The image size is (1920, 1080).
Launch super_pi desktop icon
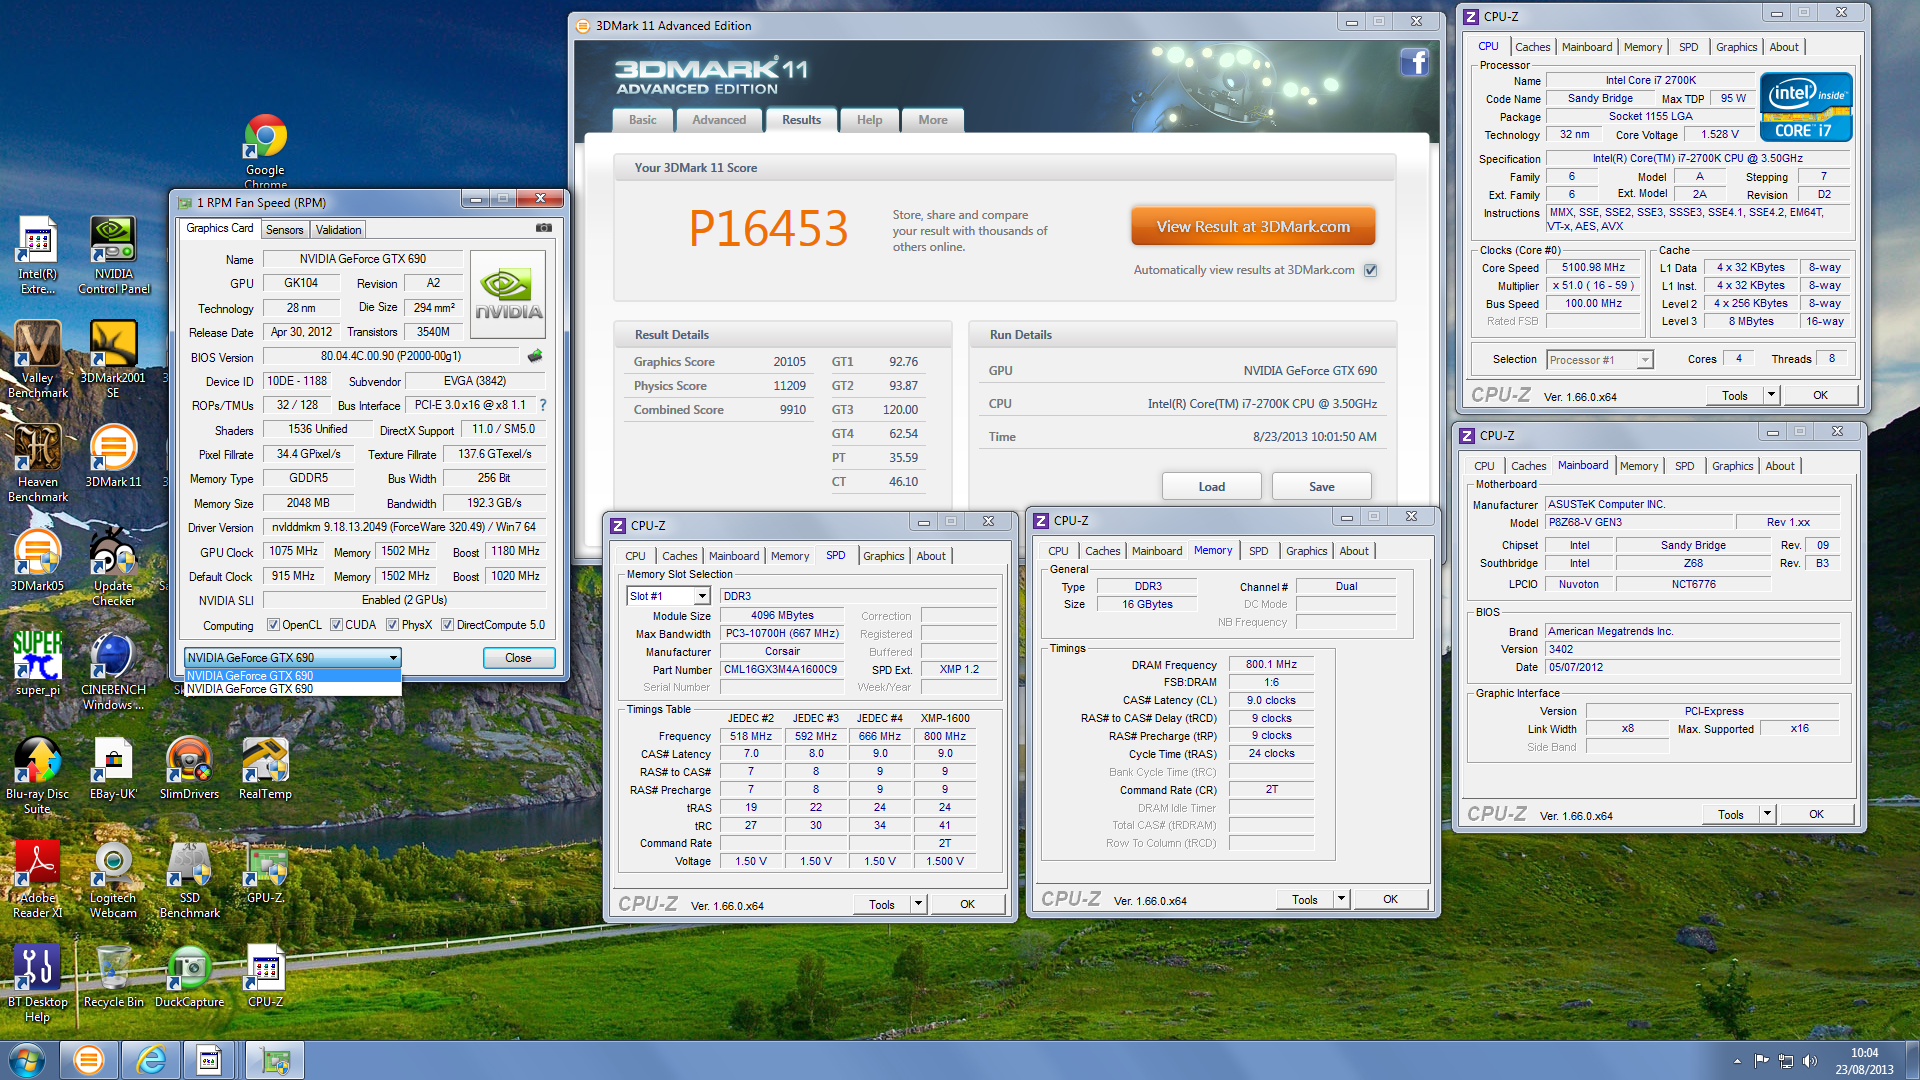click(x=38, y=664)
